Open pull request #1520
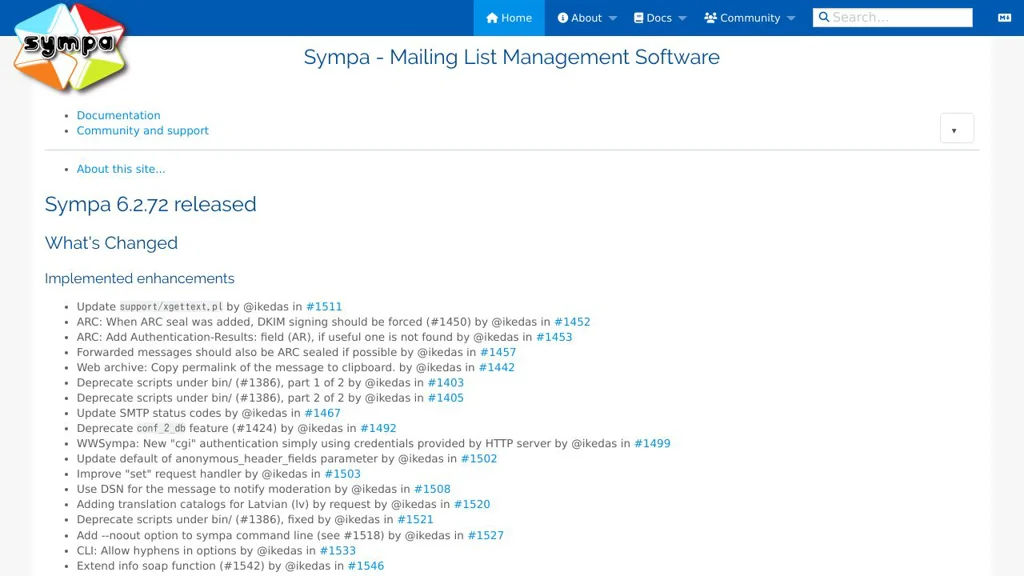The width and height of the screenshot is (1024, 576). click(472, 504)
